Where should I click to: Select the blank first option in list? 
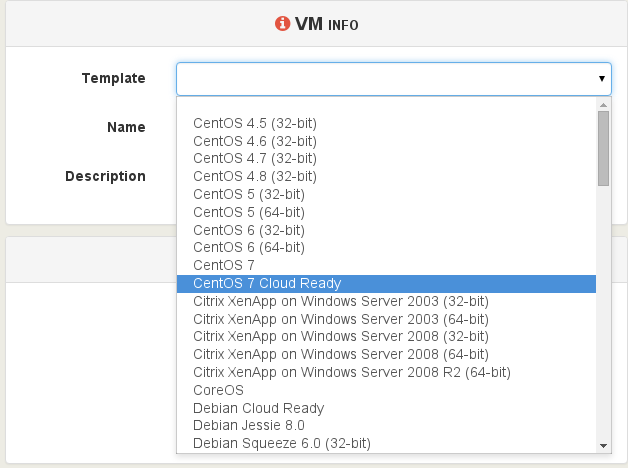point(386,106)
